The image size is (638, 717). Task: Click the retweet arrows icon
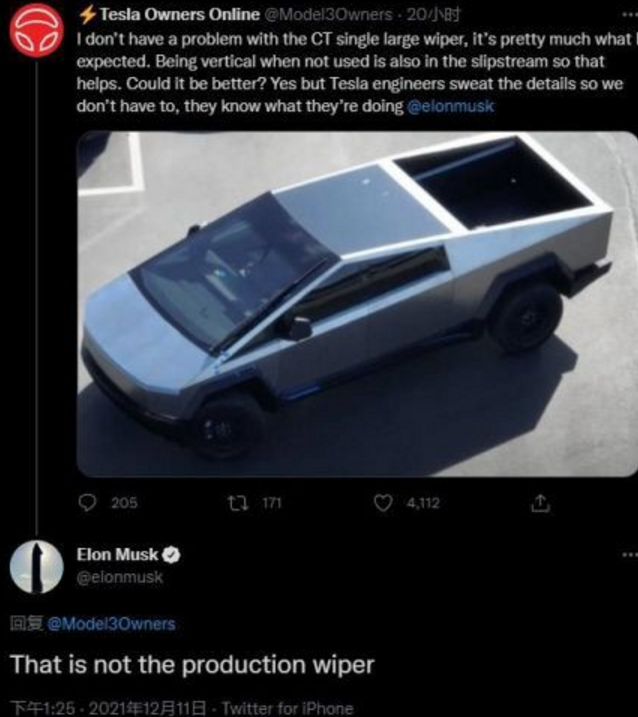[238, 503]
